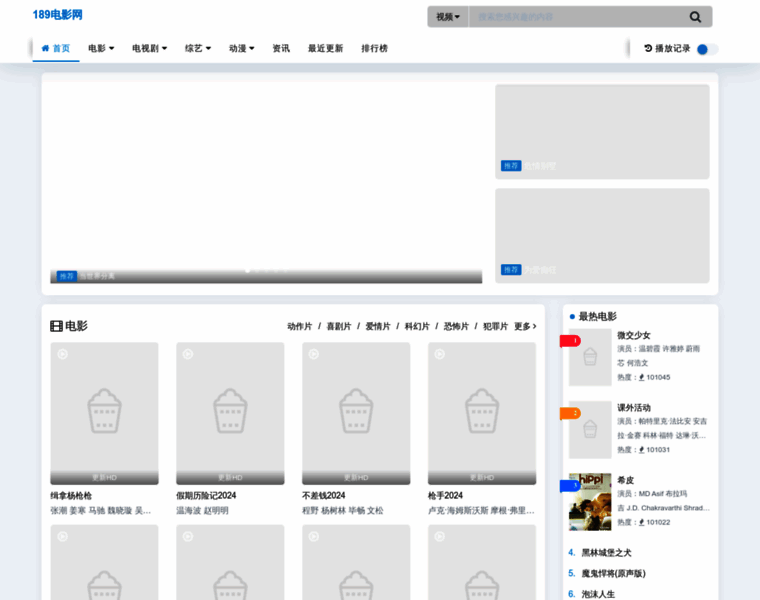Open the 喜剧片 category link
This screenshot has width=760, height=600.
[x=338, y=326]
